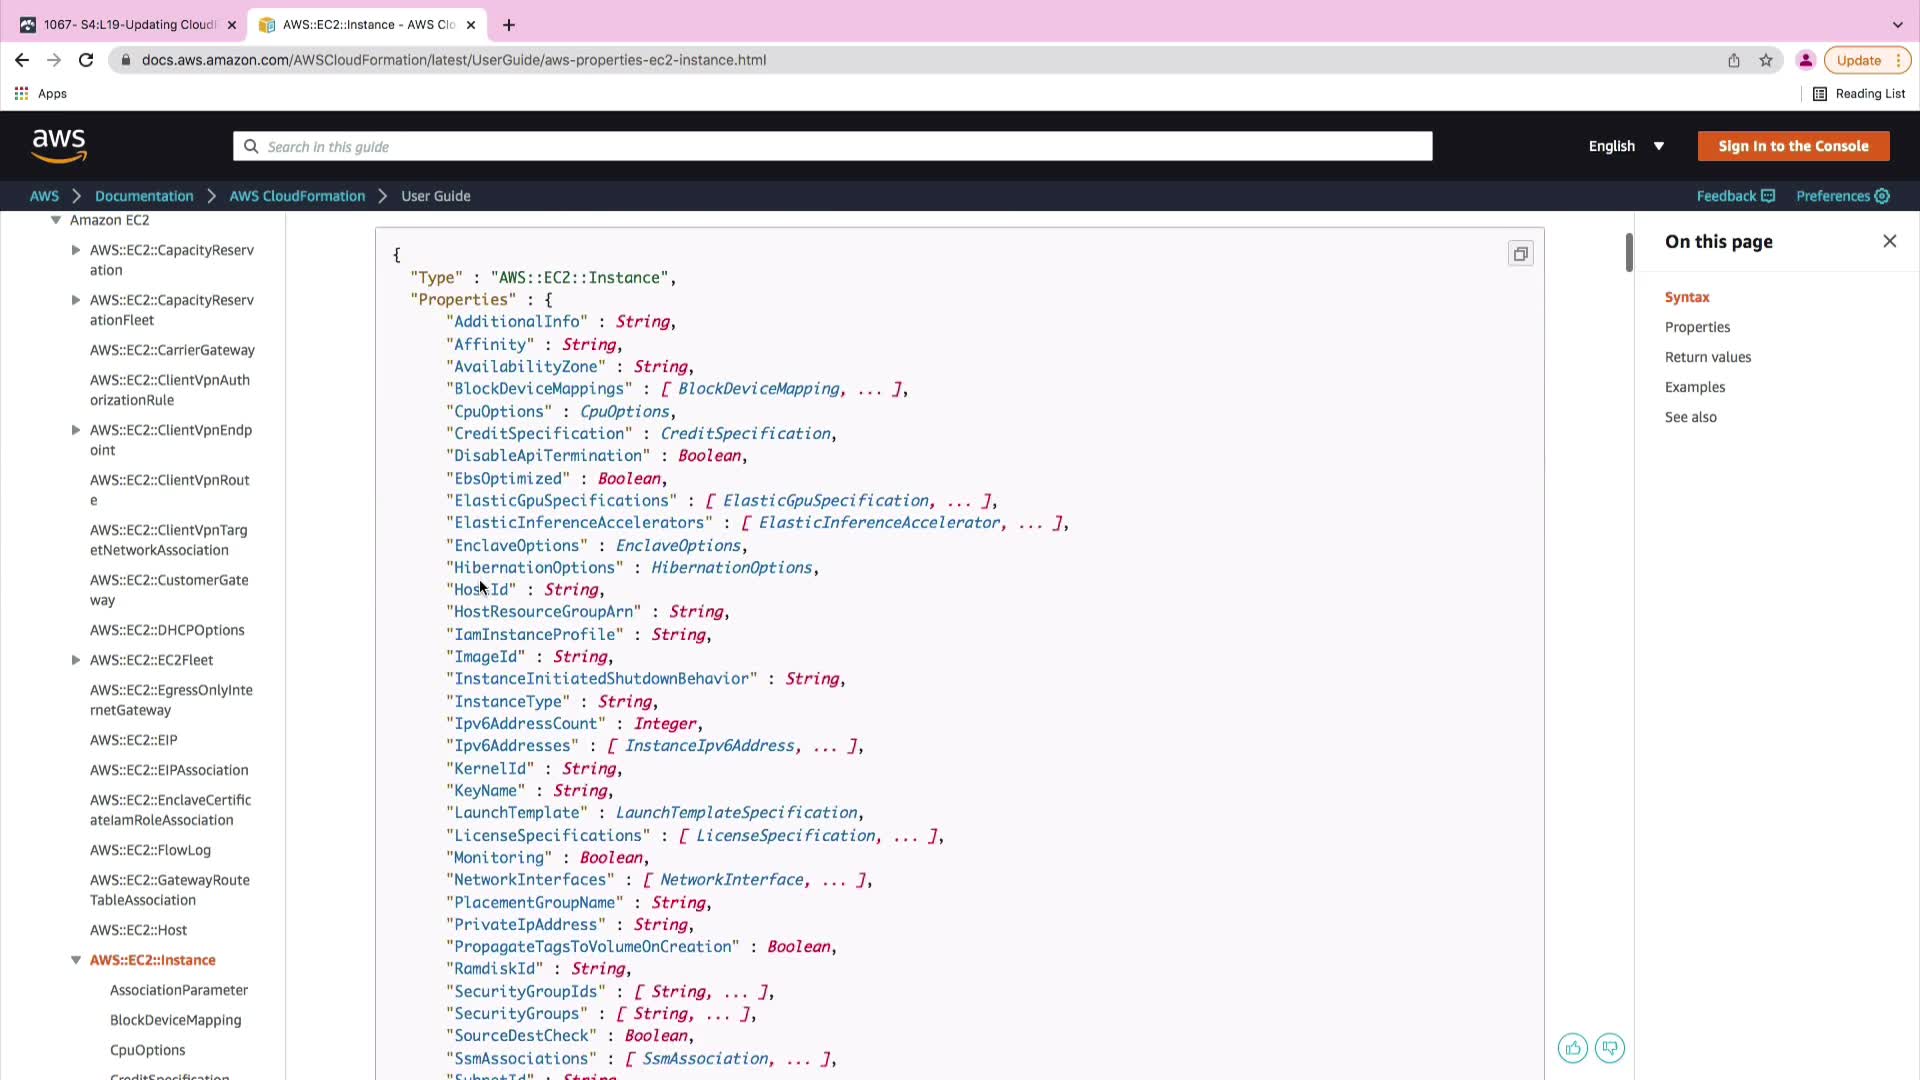Click the page vertical scrollbar thumb

1629,252
